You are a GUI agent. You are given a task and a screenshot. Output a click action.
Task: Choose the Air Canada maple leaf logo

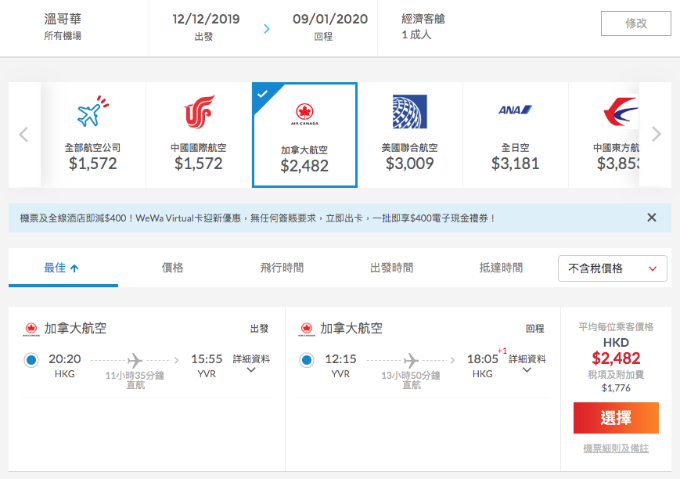click(304, 114)
